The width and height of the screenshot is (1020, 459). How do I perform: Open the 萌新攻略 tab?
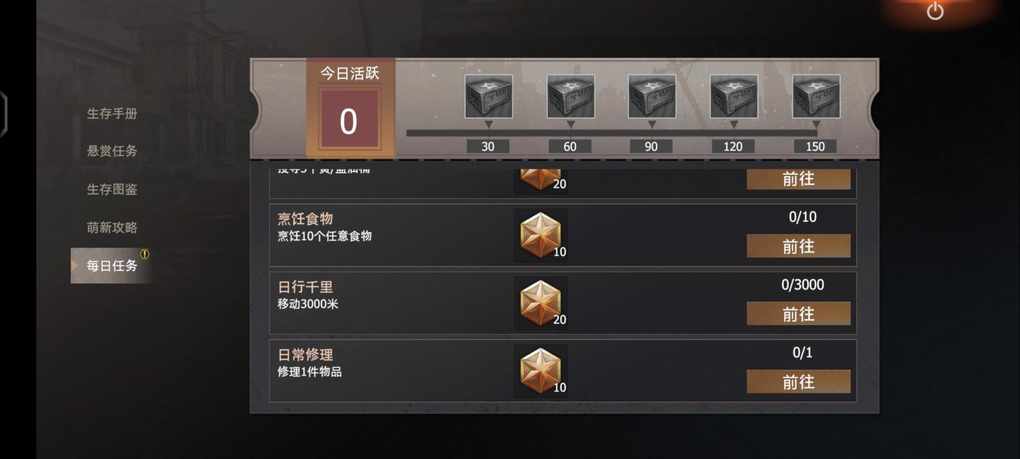tap(112, 228)
